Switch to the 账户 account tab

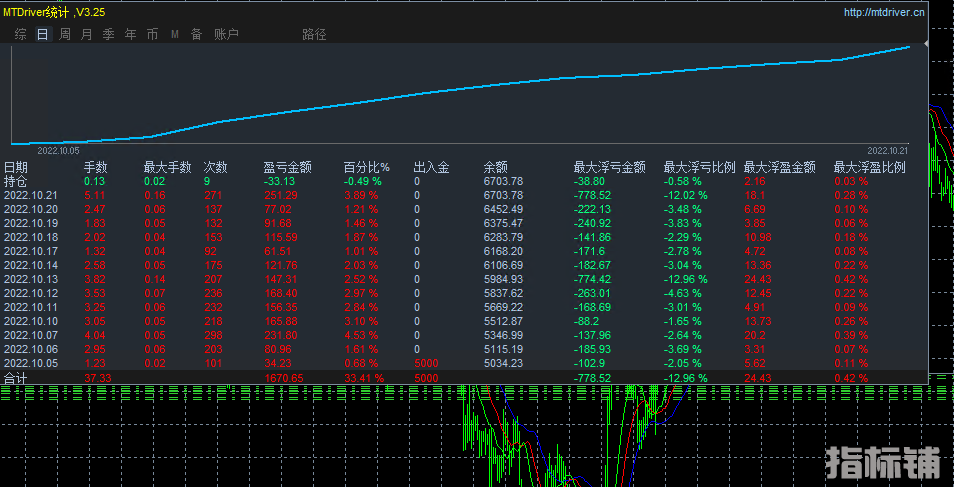(226, 34)
